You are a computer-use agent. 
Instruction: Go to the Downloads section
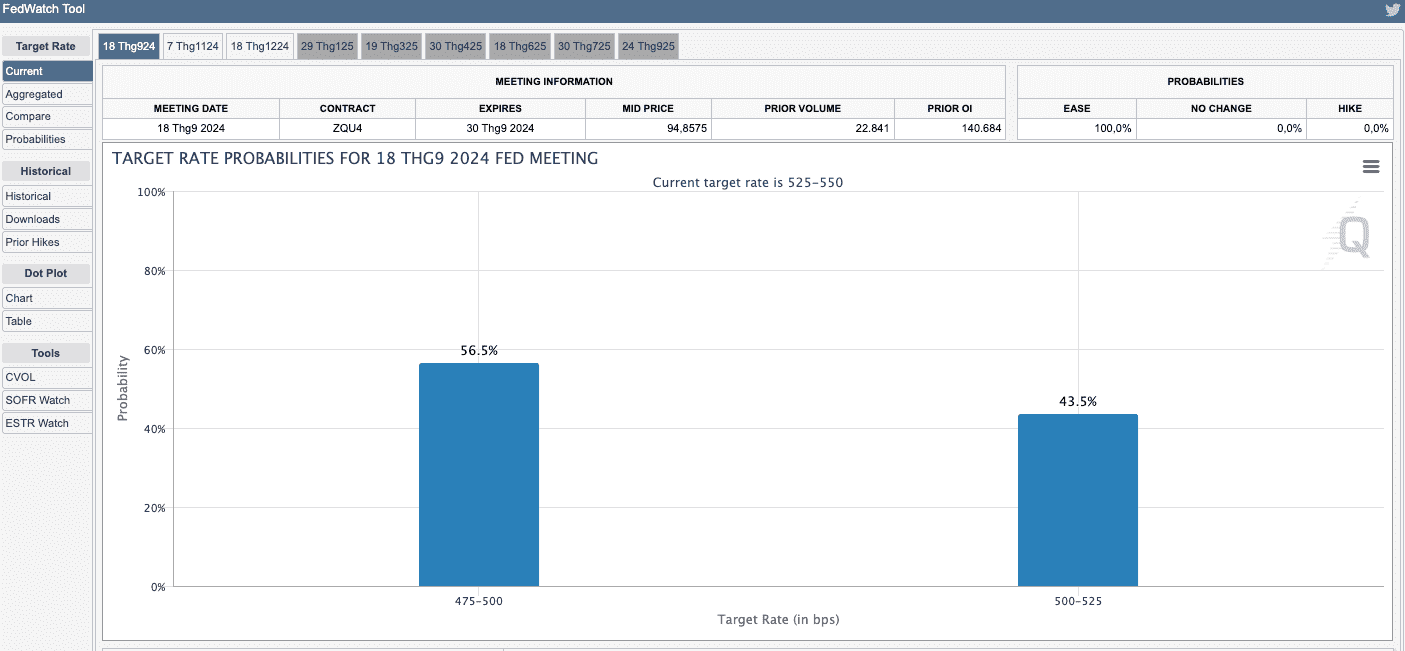[47, 220]
